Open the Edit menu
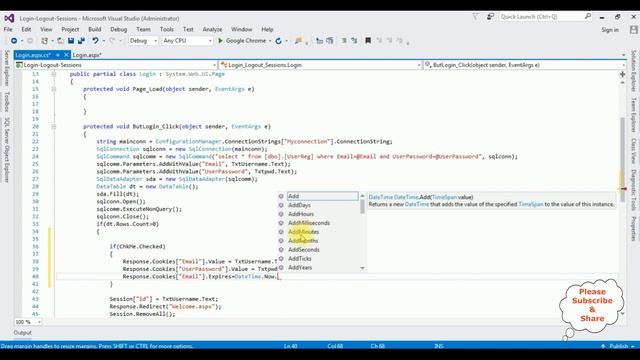The width and height of the screenshot is (640, 360). 26,29
